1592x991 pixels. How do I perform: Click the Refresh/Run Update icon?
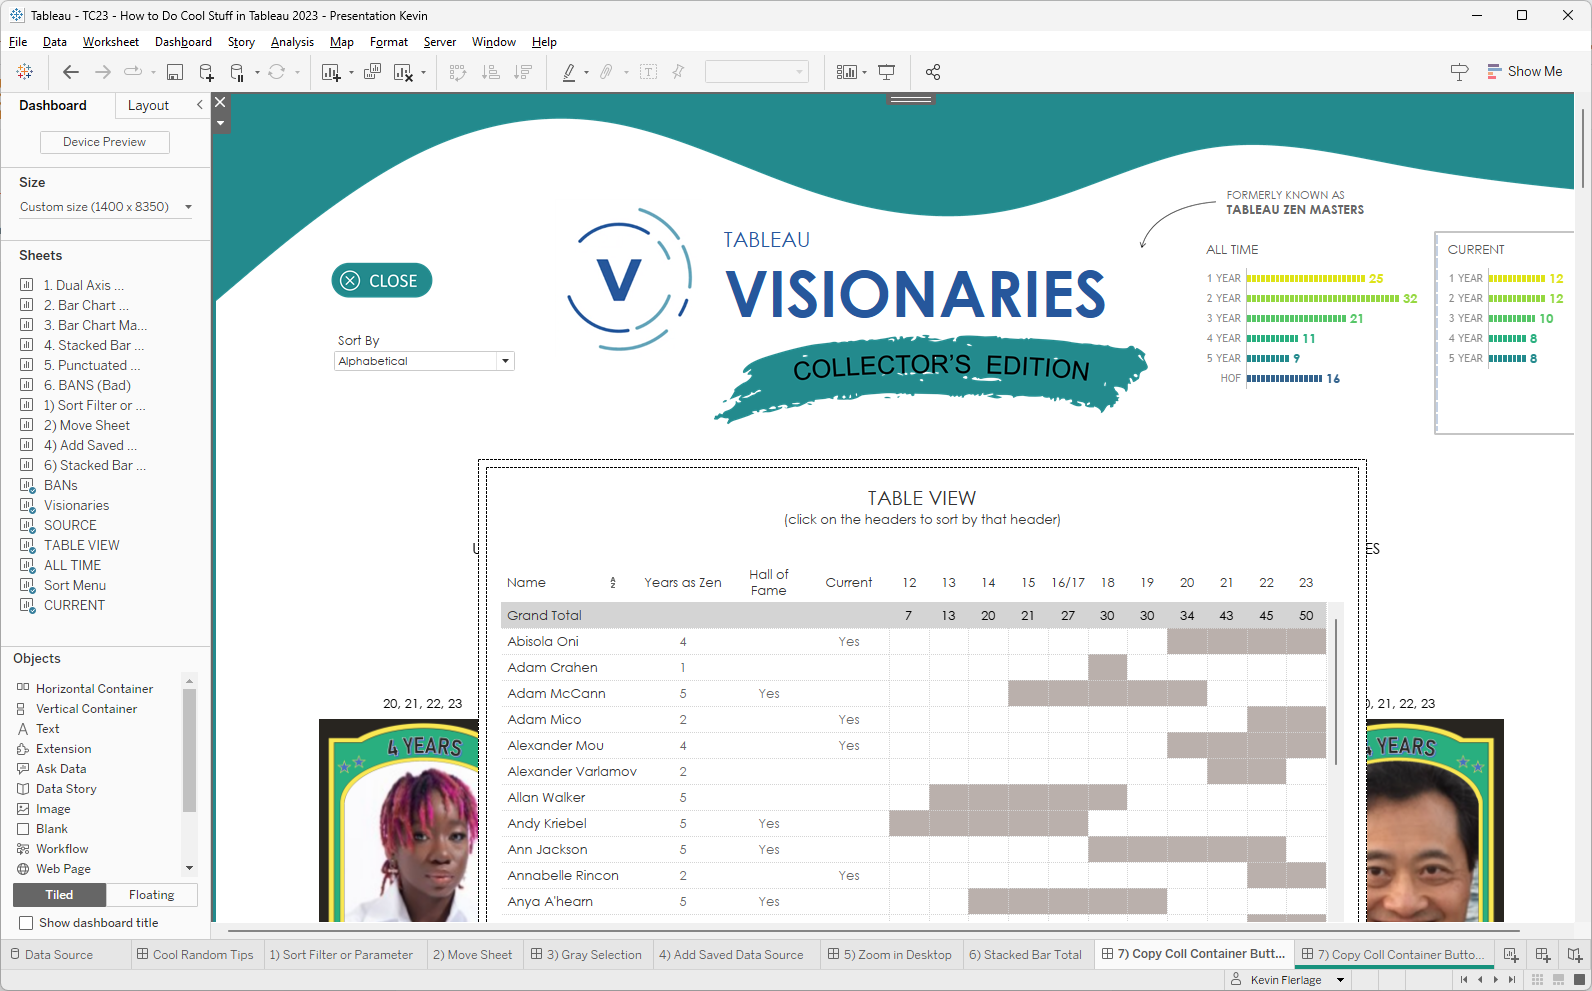tap(277, 72)
